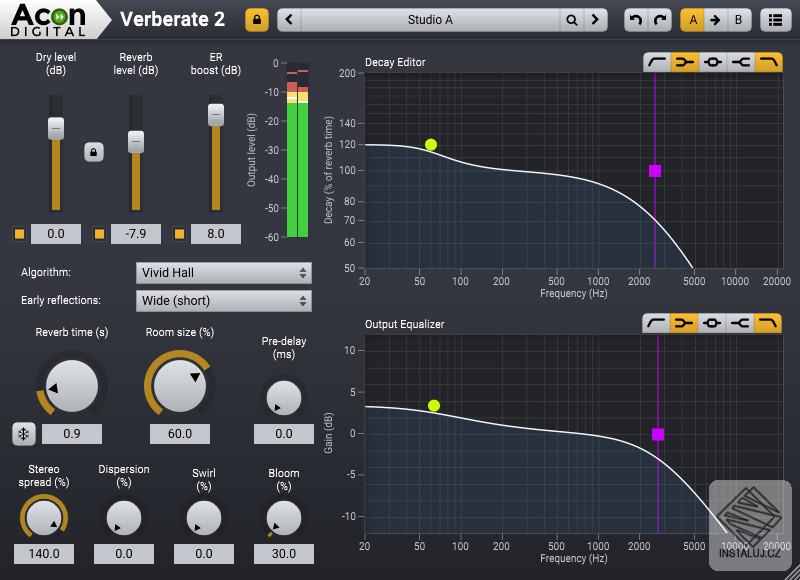This screenshot has width=800, height=580.
Task: Go to the previous preset arrow
Action: pyautogui.click(x=289, y=20)
